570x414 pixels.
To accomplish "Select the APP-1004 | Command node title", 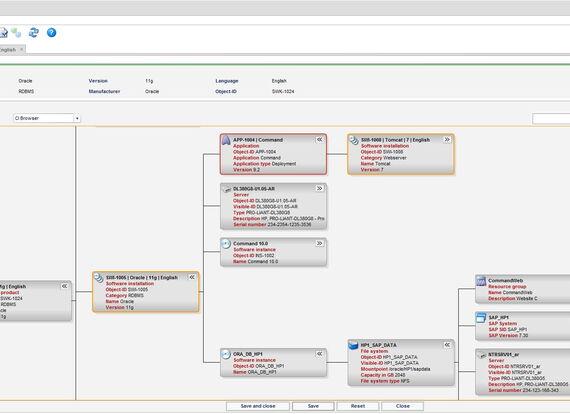I will (258, 140).
